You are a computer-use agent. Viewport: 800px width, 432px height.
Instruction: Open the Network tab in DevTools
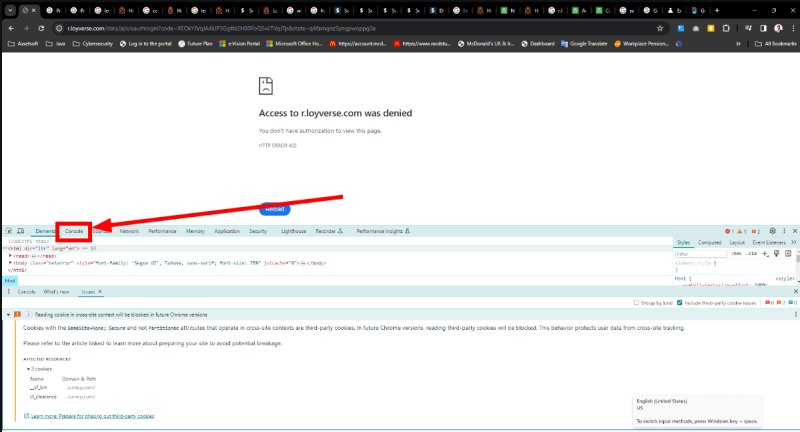coord(129,230)
